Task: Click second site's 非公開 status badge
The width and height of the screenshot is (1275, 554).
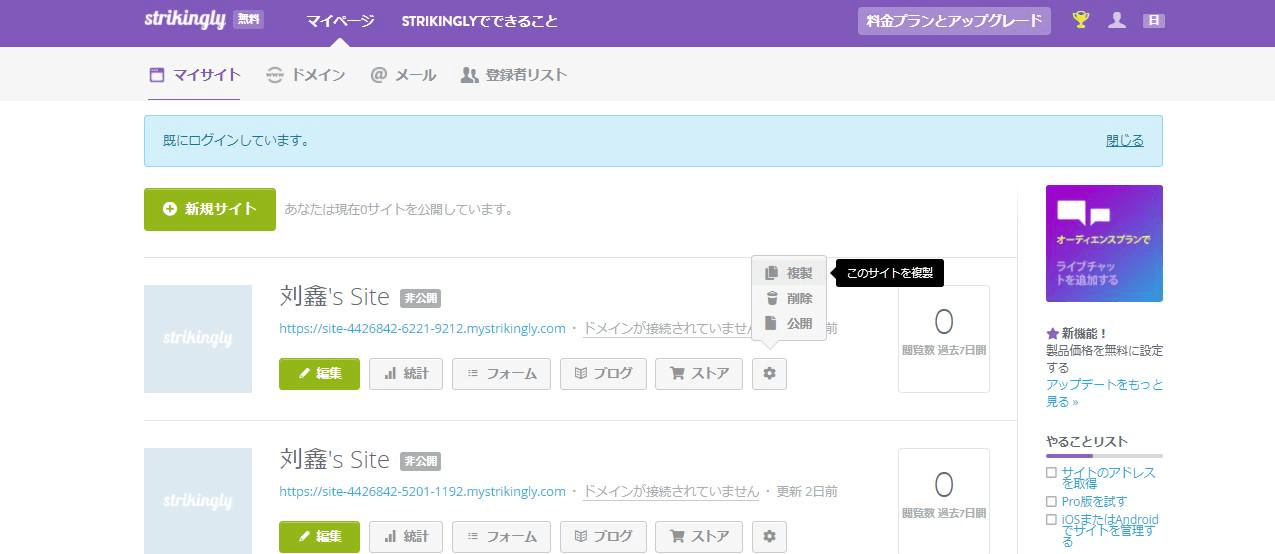Action: [x=420, y=461]
